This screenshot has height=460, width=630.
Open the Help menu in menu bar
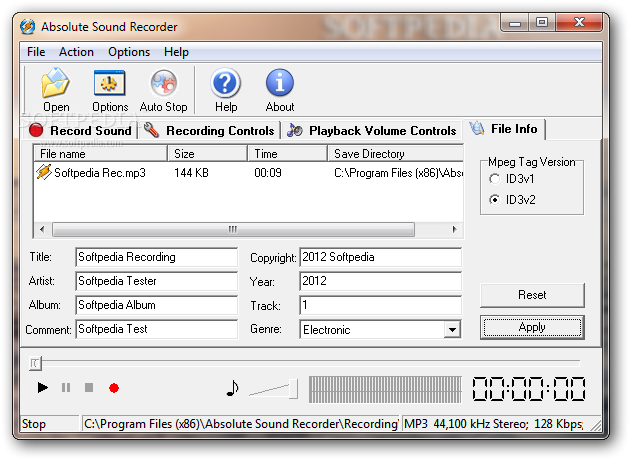[176, 52]
